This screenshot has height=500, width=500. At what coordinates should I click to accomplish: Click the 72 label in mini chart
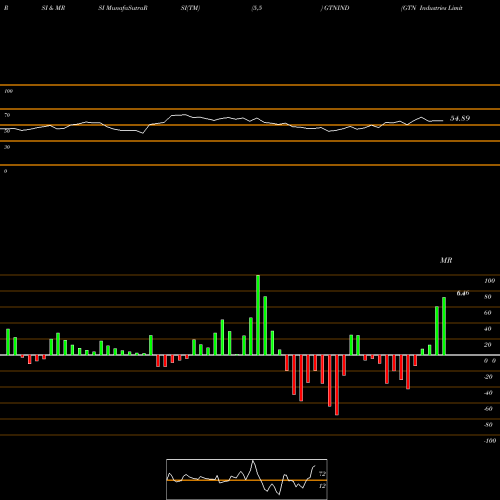322,474
